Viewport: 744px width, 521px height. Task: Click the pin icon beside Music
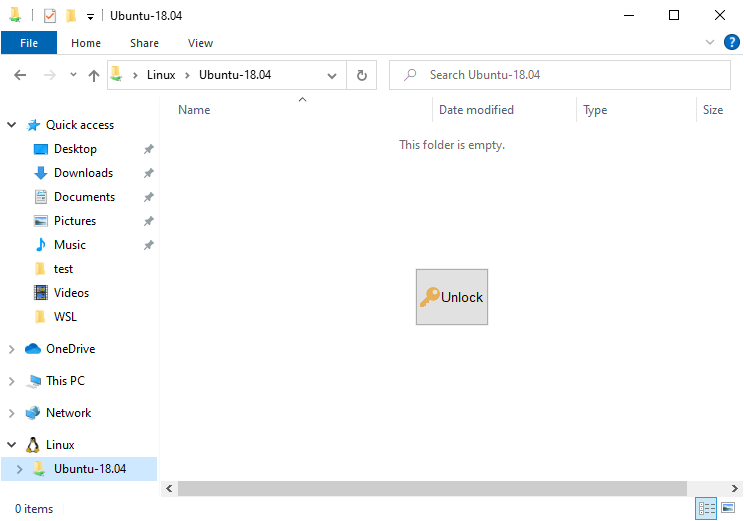[149, 245]
